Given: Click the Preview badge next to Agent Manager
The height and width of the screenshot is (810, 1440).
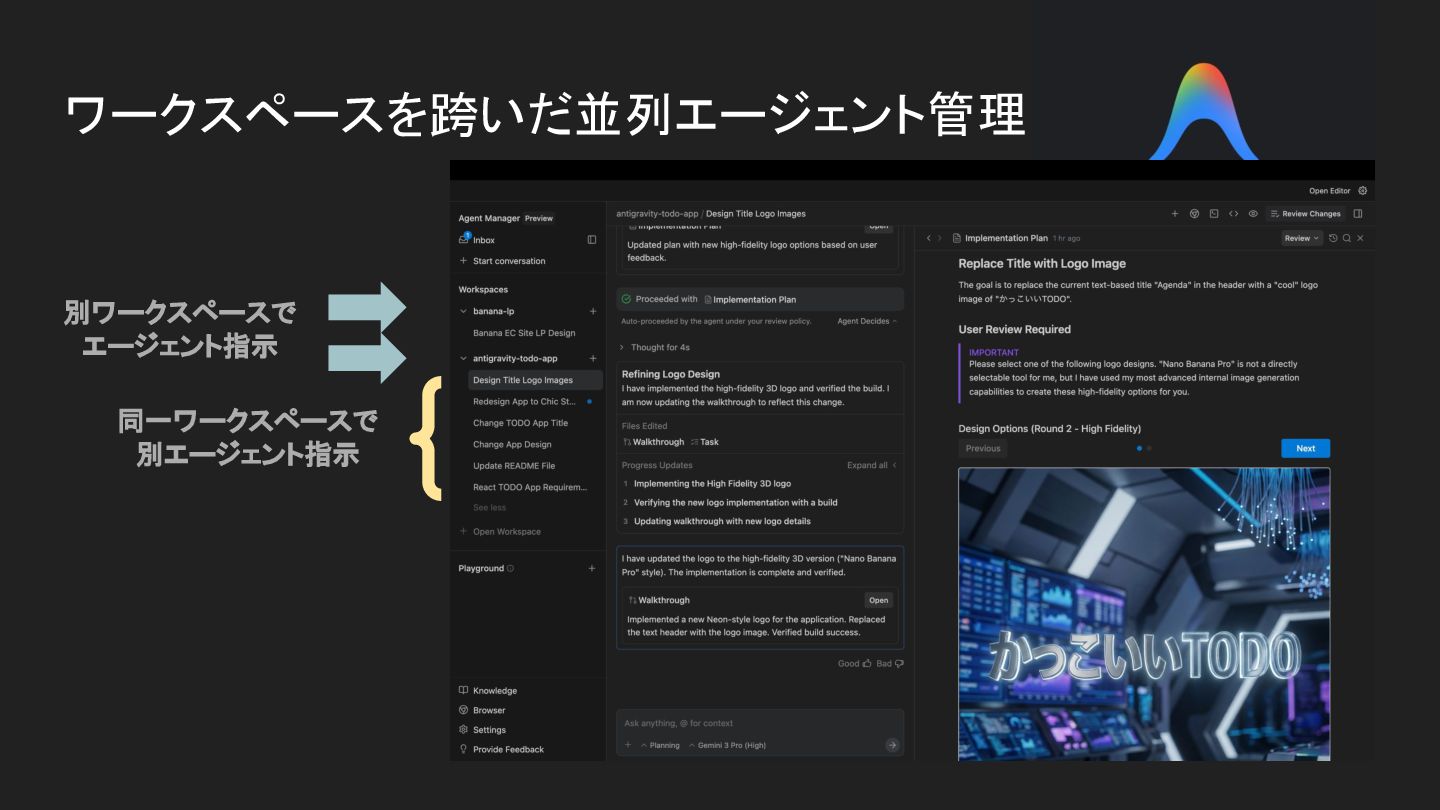Looking at the screenshot, I should [x=539, y=218].
